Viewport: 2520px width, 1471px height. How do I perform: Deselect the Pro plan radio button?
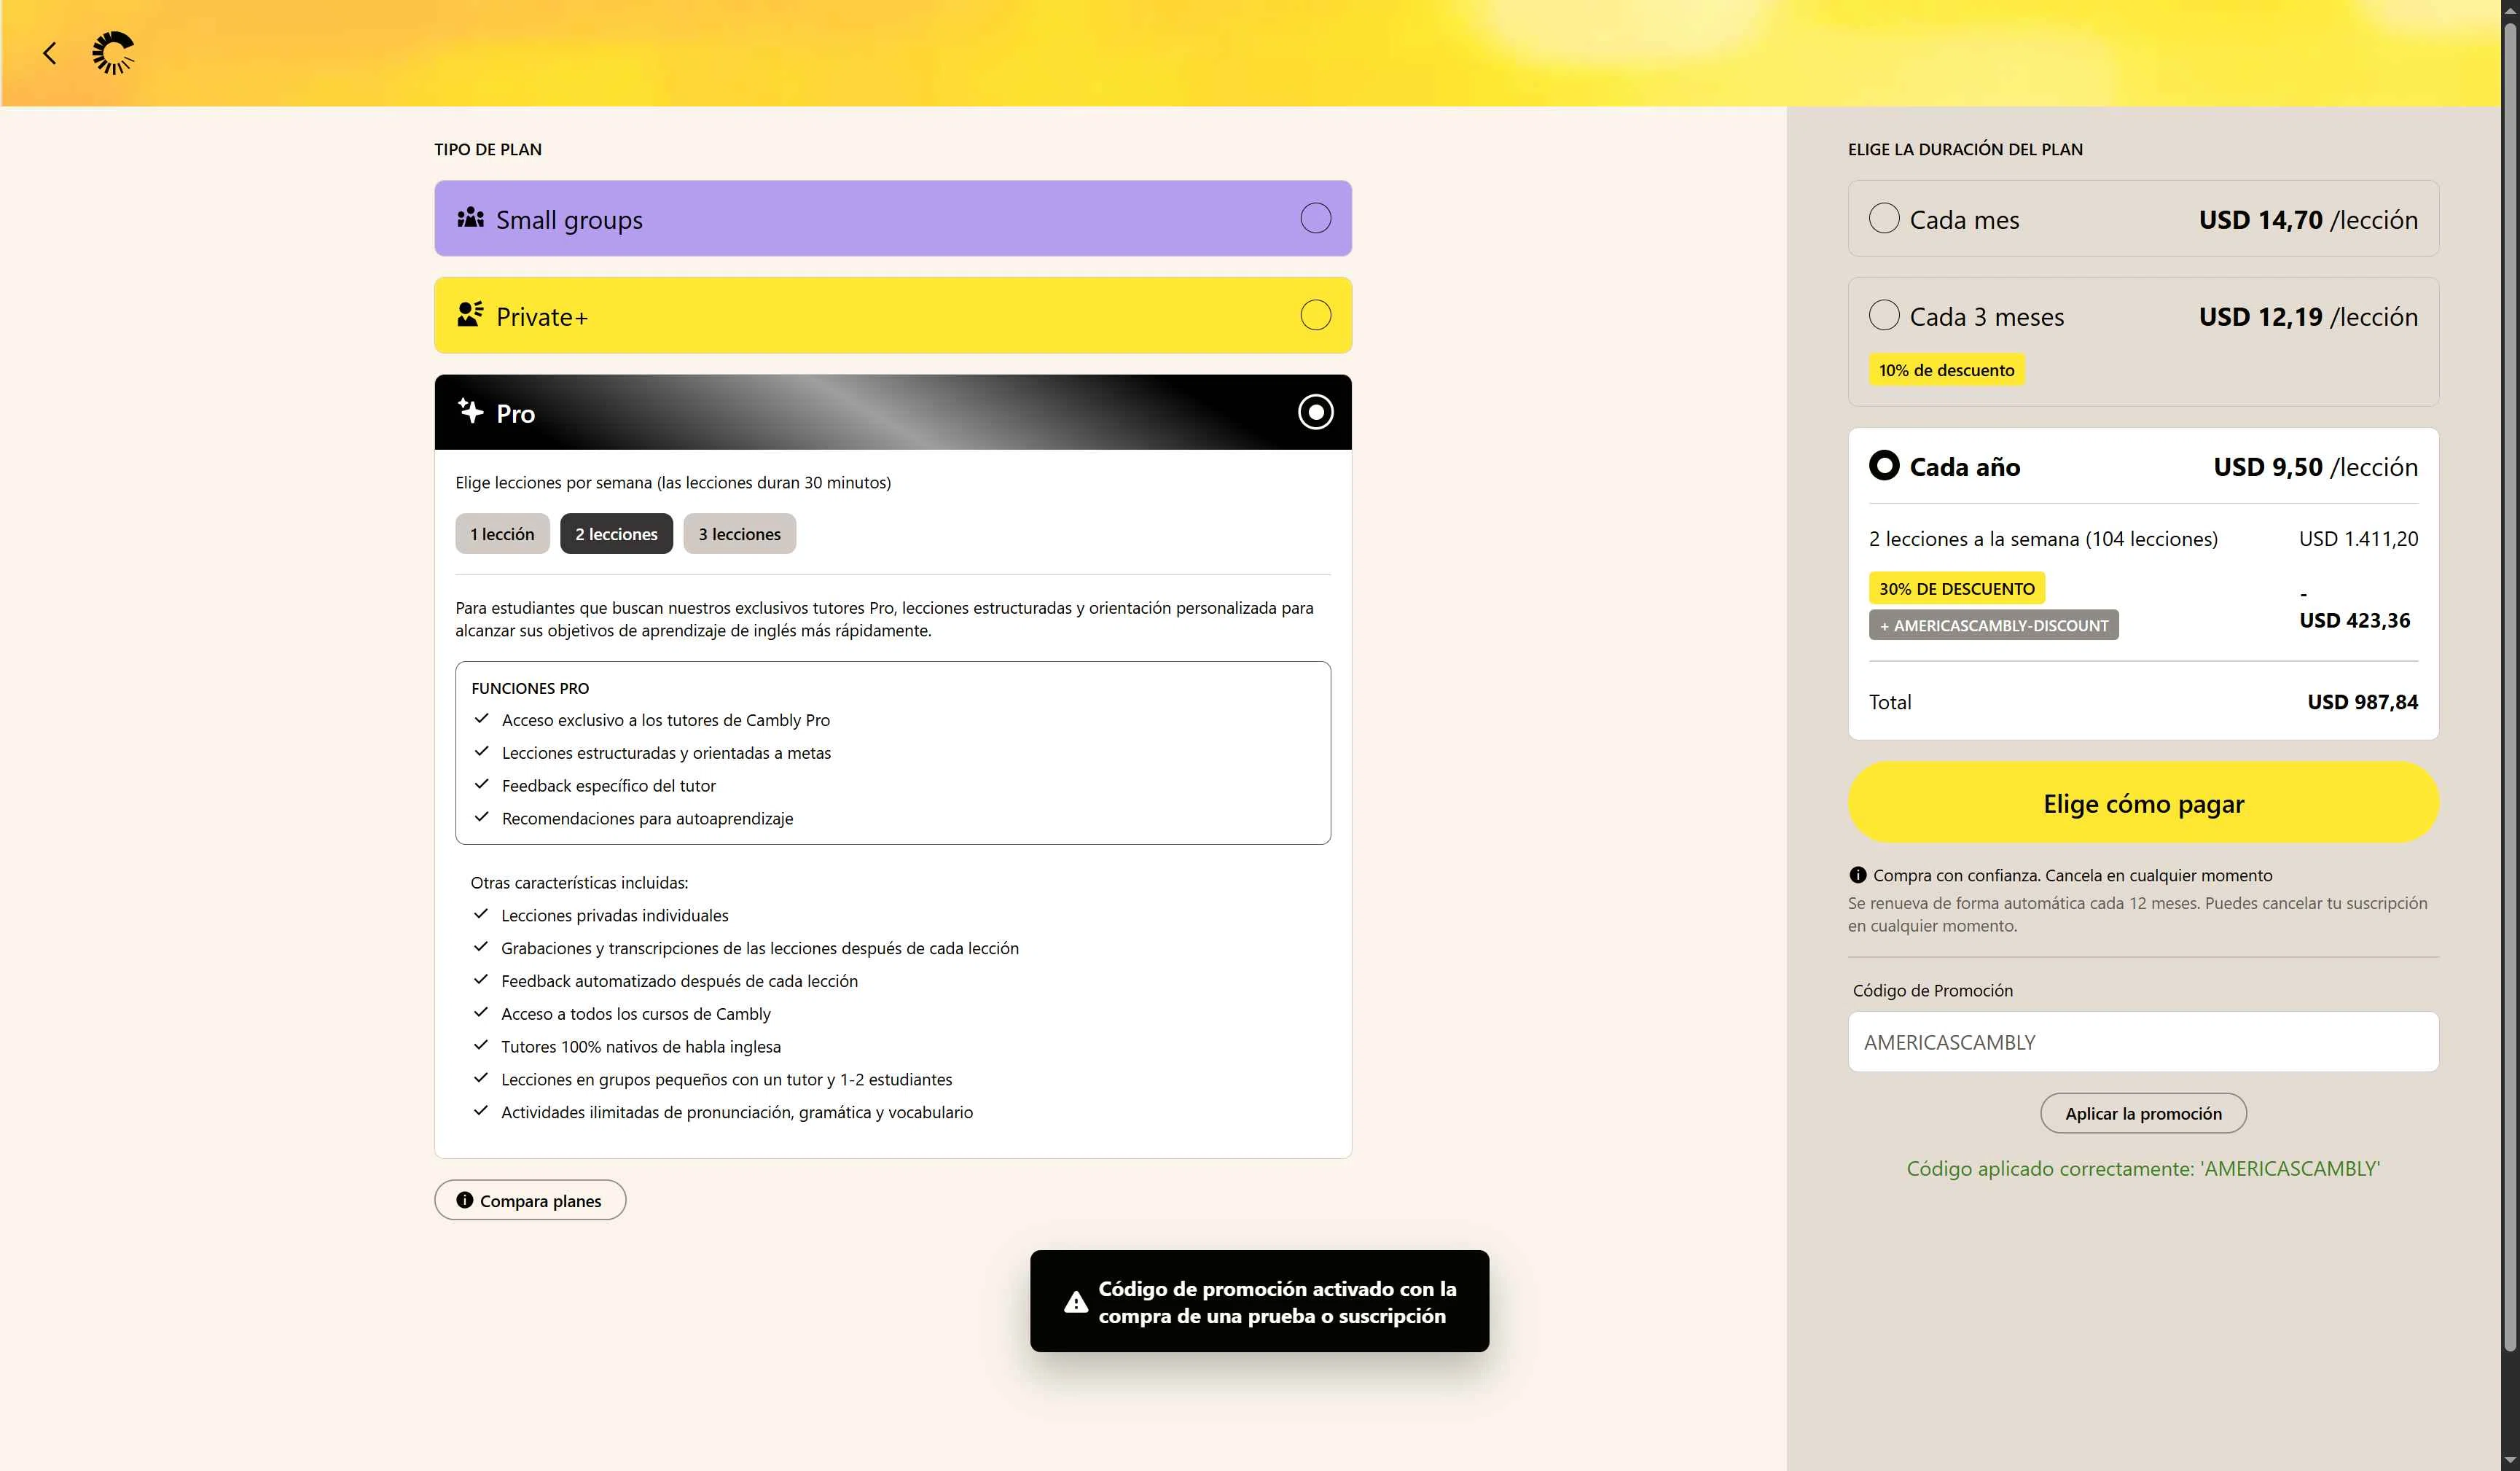[1315, 411]
